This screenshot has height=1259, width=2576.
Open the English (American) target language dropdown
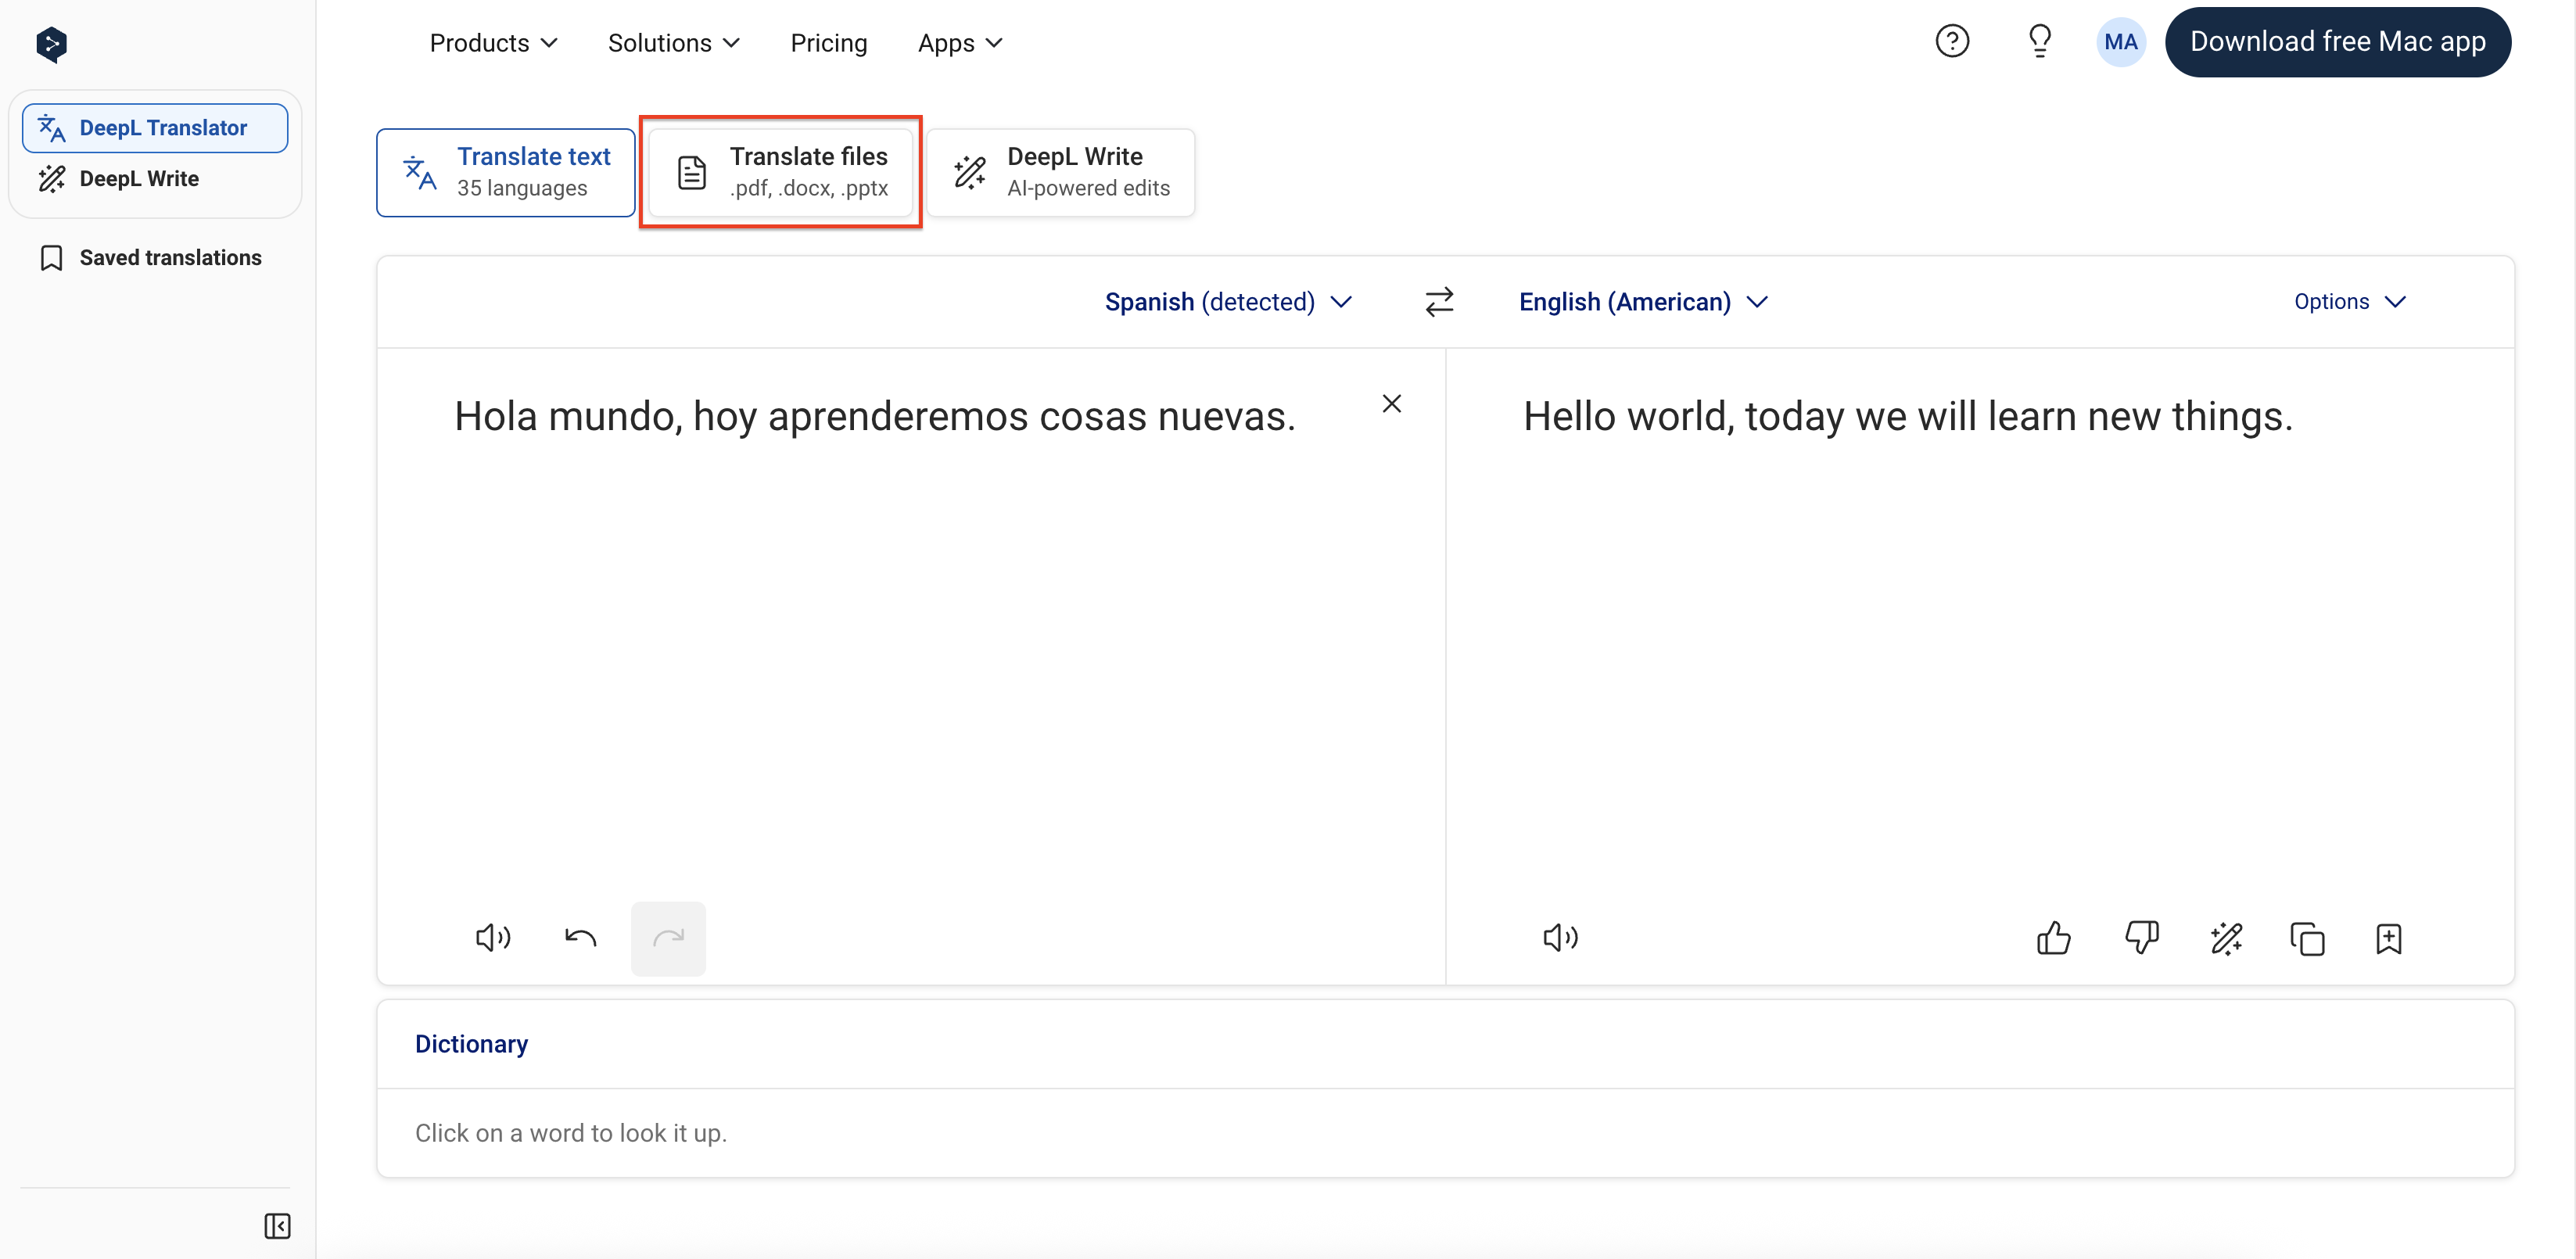click(x=1643, y=301)
